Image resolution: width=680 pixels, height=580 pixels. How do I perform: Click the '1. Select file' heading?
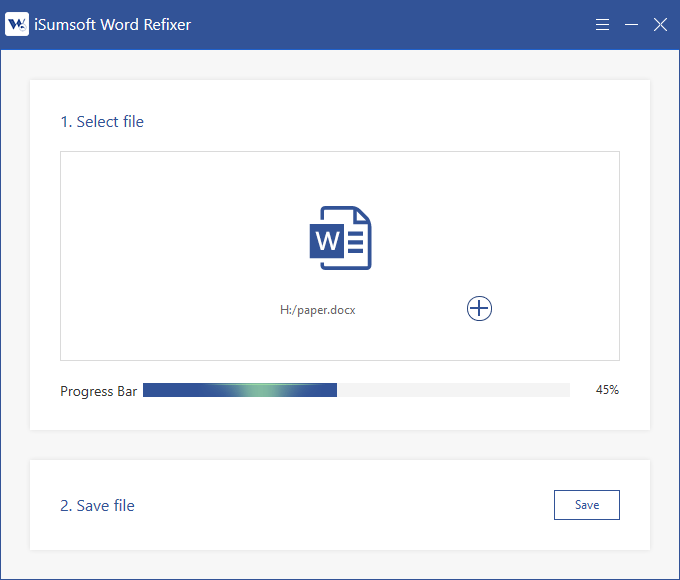point(102,122)
